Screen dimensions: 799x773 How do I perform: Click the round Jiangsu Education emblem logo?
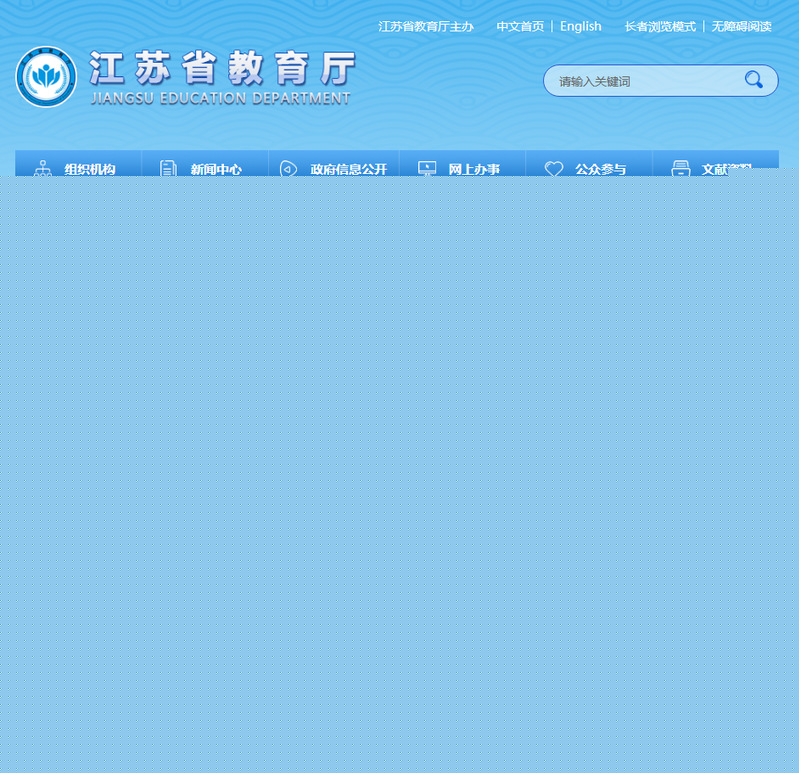pyautogui.click(x=46, y=77)
